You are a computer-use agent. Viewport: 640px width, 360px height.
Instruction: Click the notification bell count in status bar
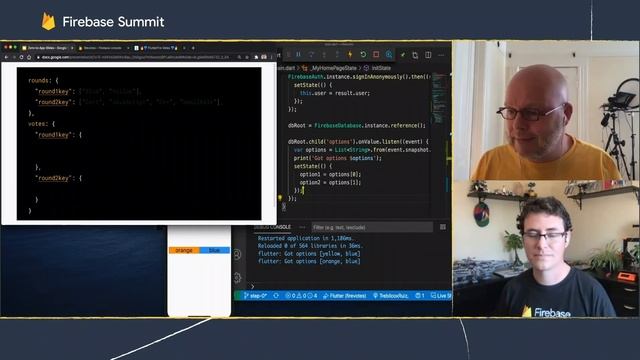[x=420, y=296]
